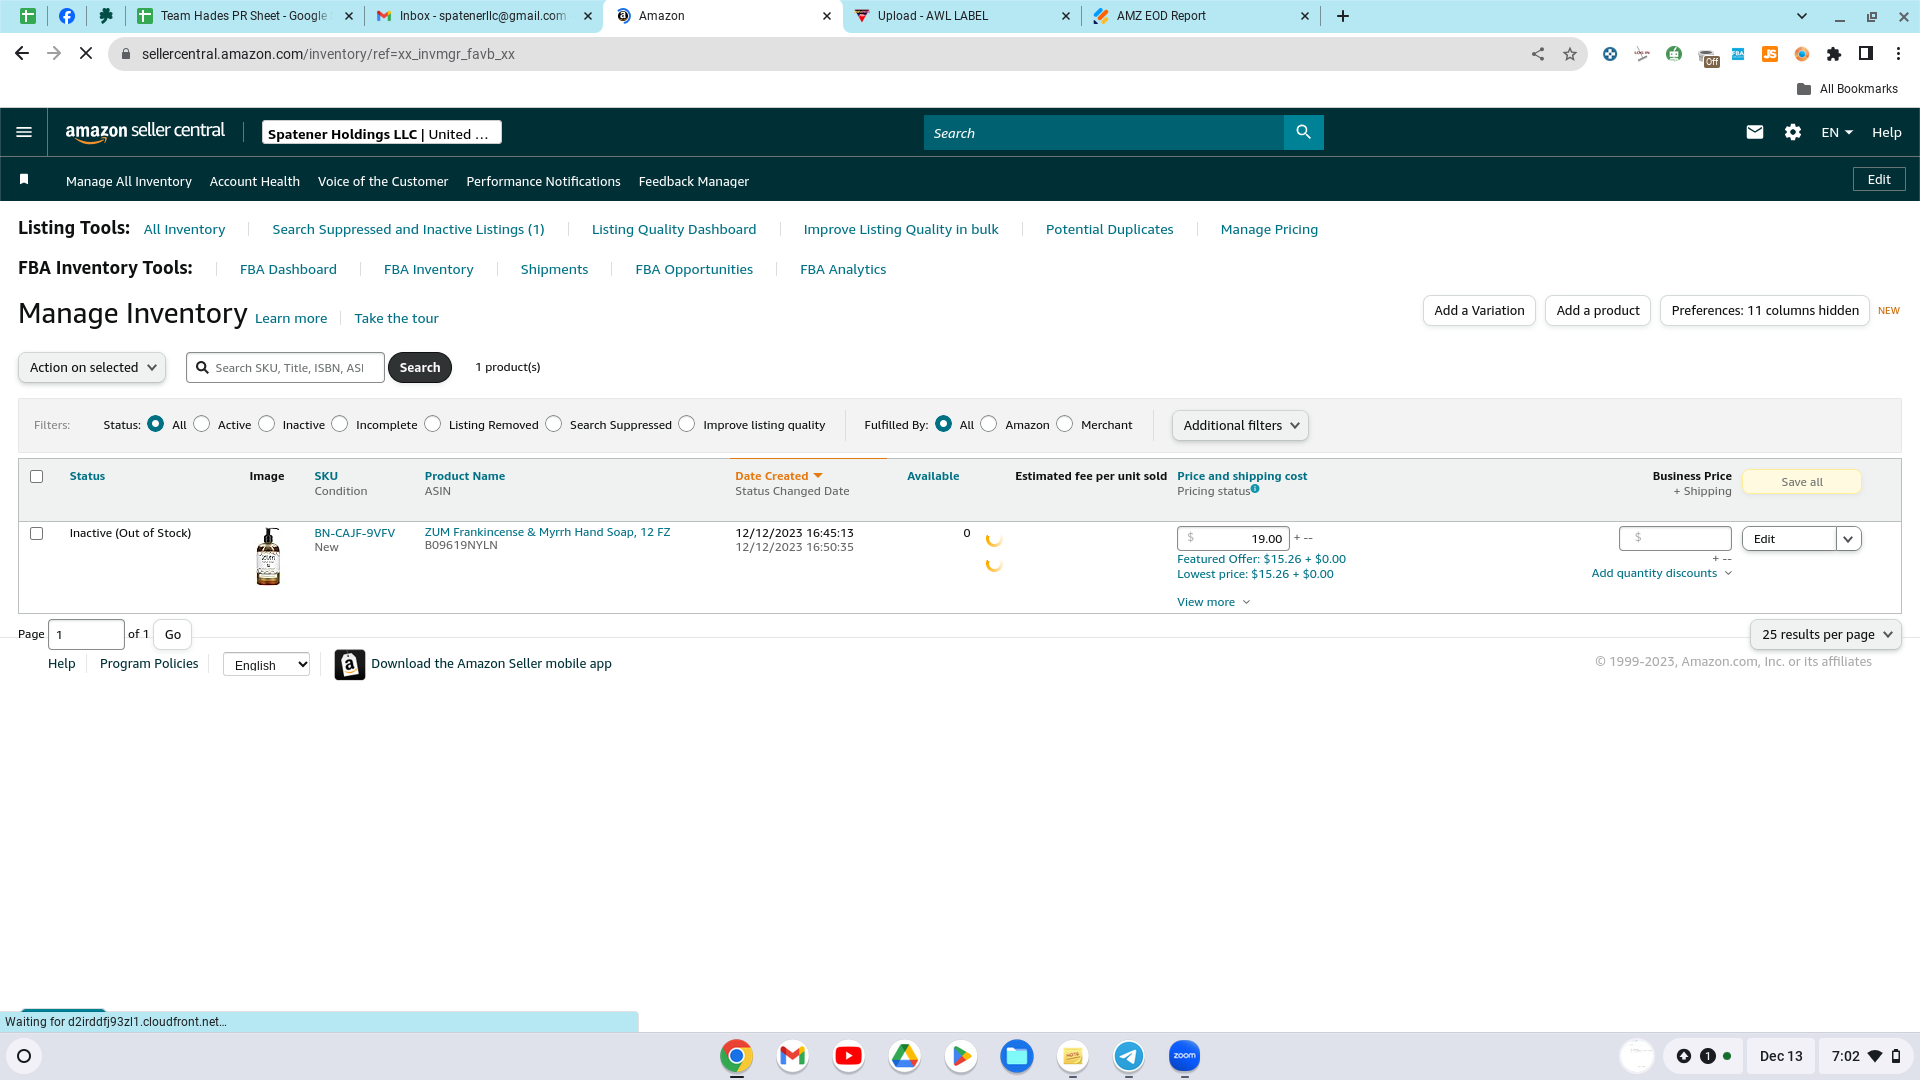Image resolution: width=1920 pixels, height=1080 pixels.
Task: Open the ZUM Frankincense & Myrrh product link
Action: click(547, 532)
